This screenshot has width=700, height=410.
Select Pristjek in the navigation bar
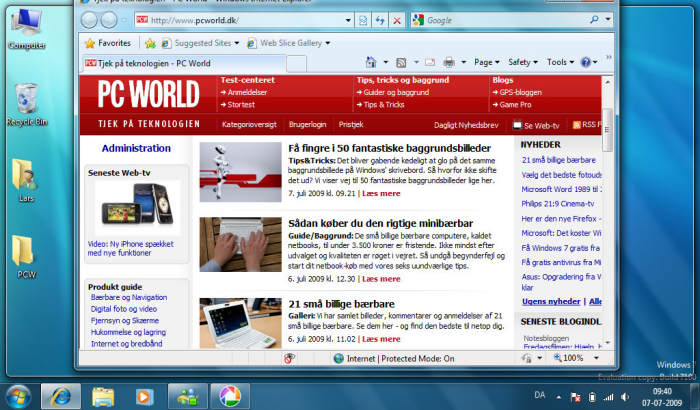[x=351, y=125]
